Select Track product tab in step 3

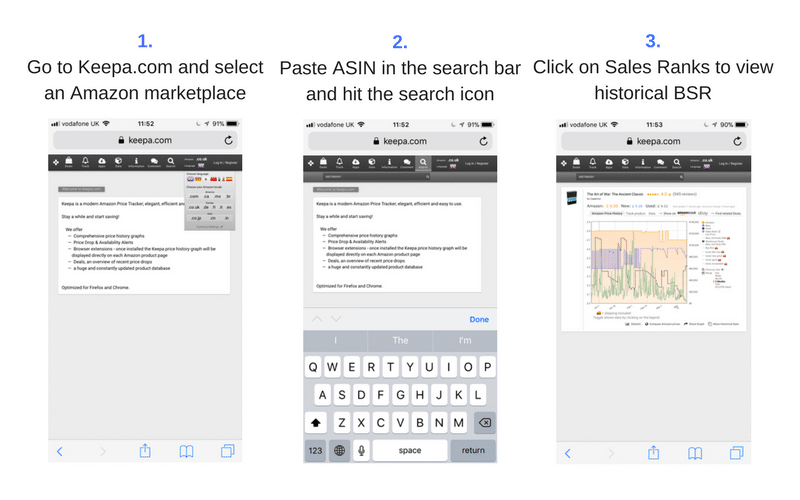(x=636, y=213)
